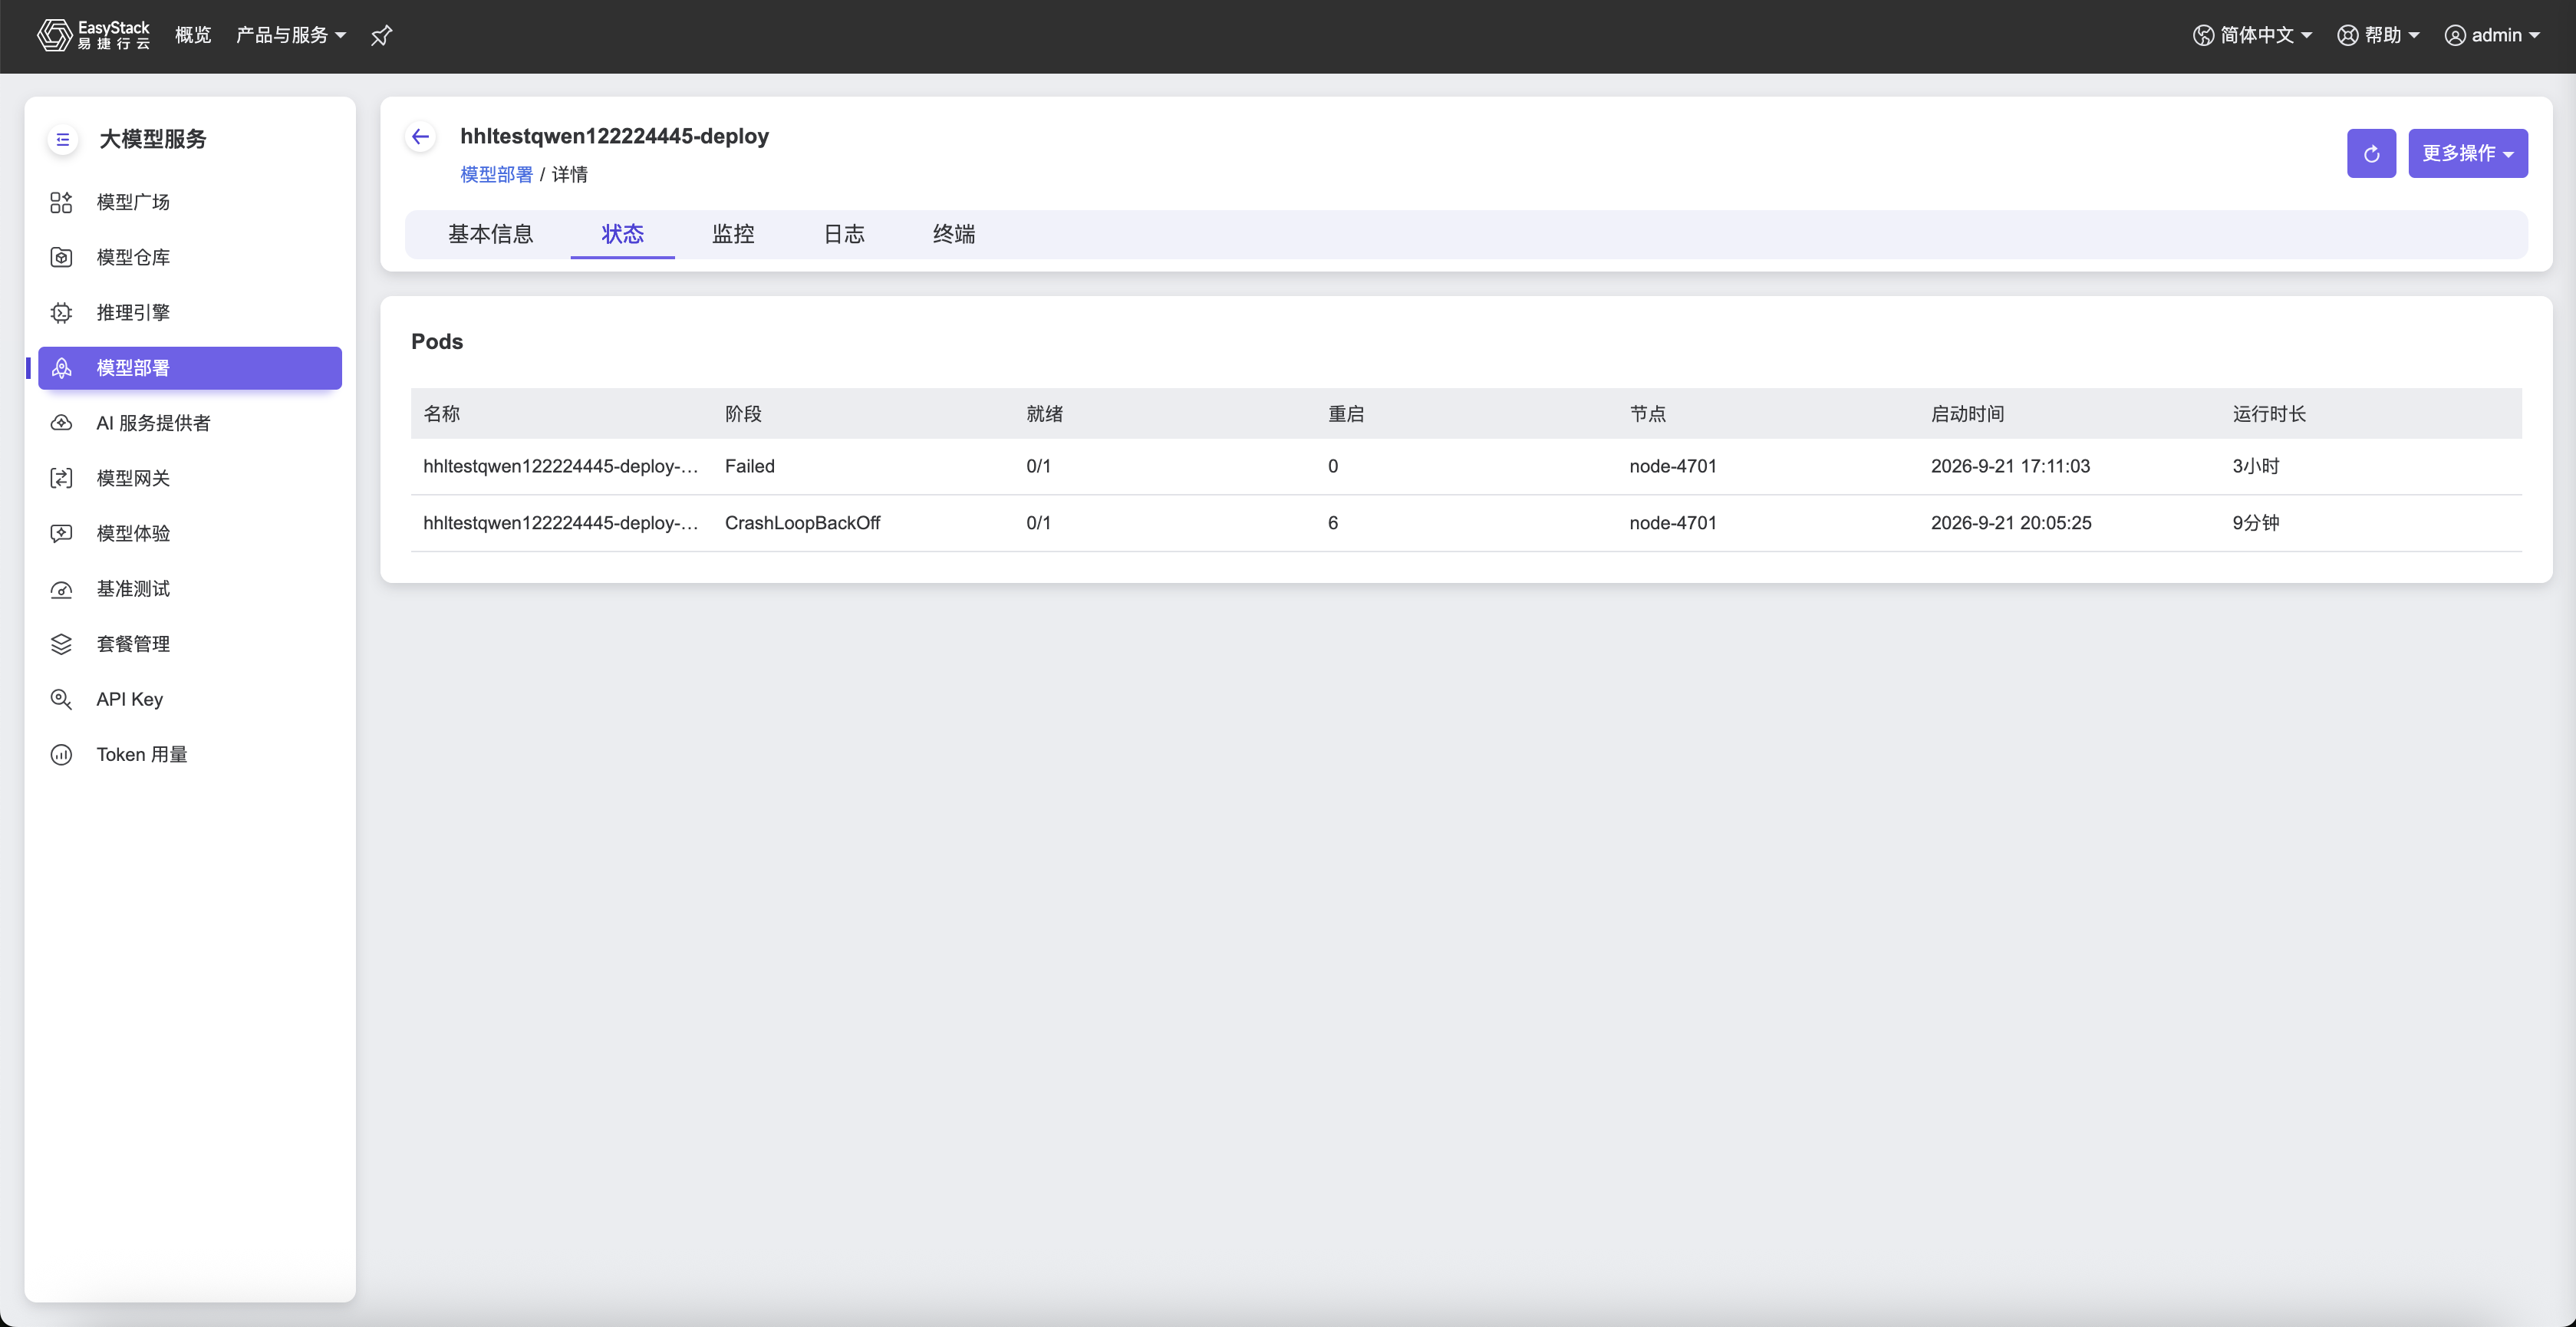Image resolution: width=2576 pixels, height=1327 pixels.
Task: Click the API Key icon
Action: [x=61, y=699]
